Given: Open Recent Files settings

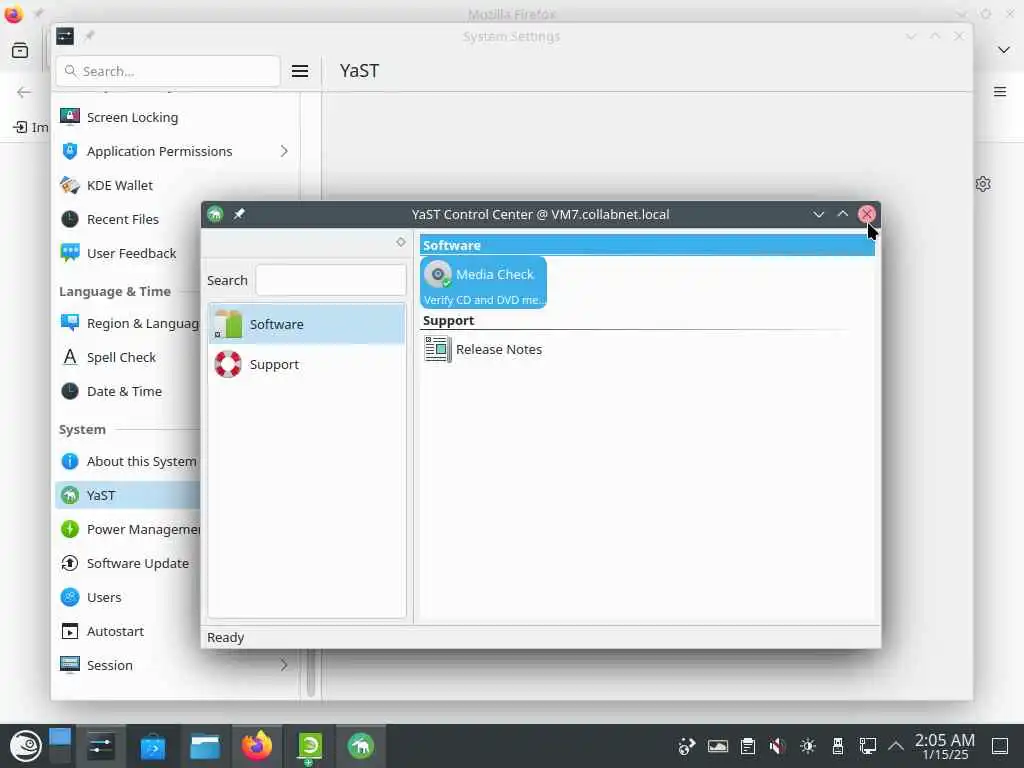Looking at the screenshot, I should (x=128, y=219).
